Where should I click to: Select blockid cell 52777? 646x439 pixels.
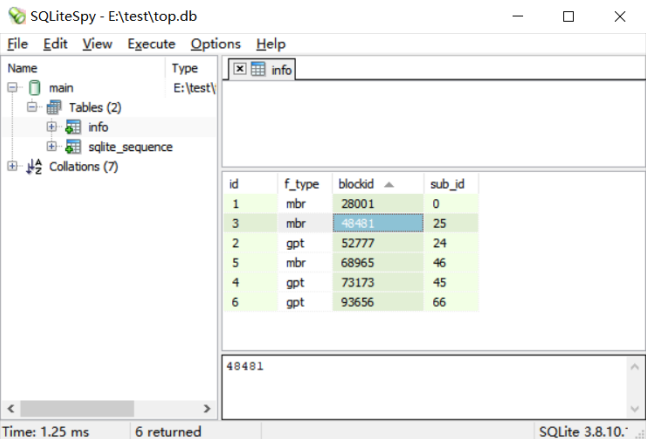(378, 243)
